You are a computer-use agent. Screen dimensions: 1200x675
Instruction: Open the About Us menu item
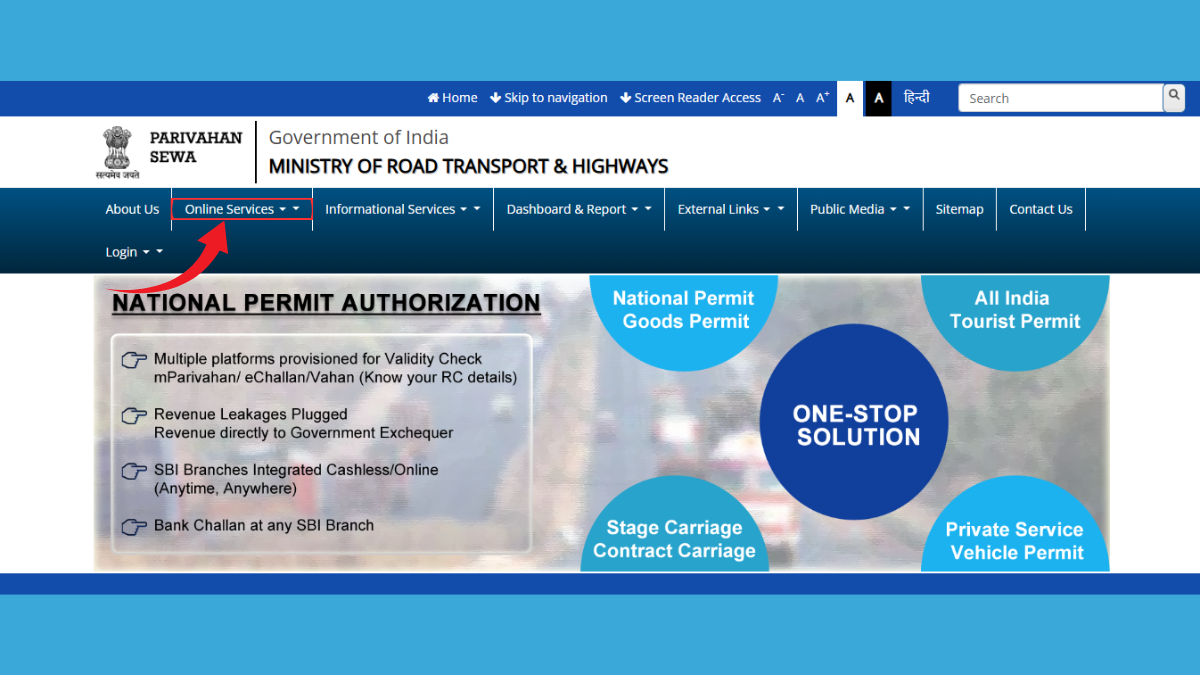tap(132, 209)
